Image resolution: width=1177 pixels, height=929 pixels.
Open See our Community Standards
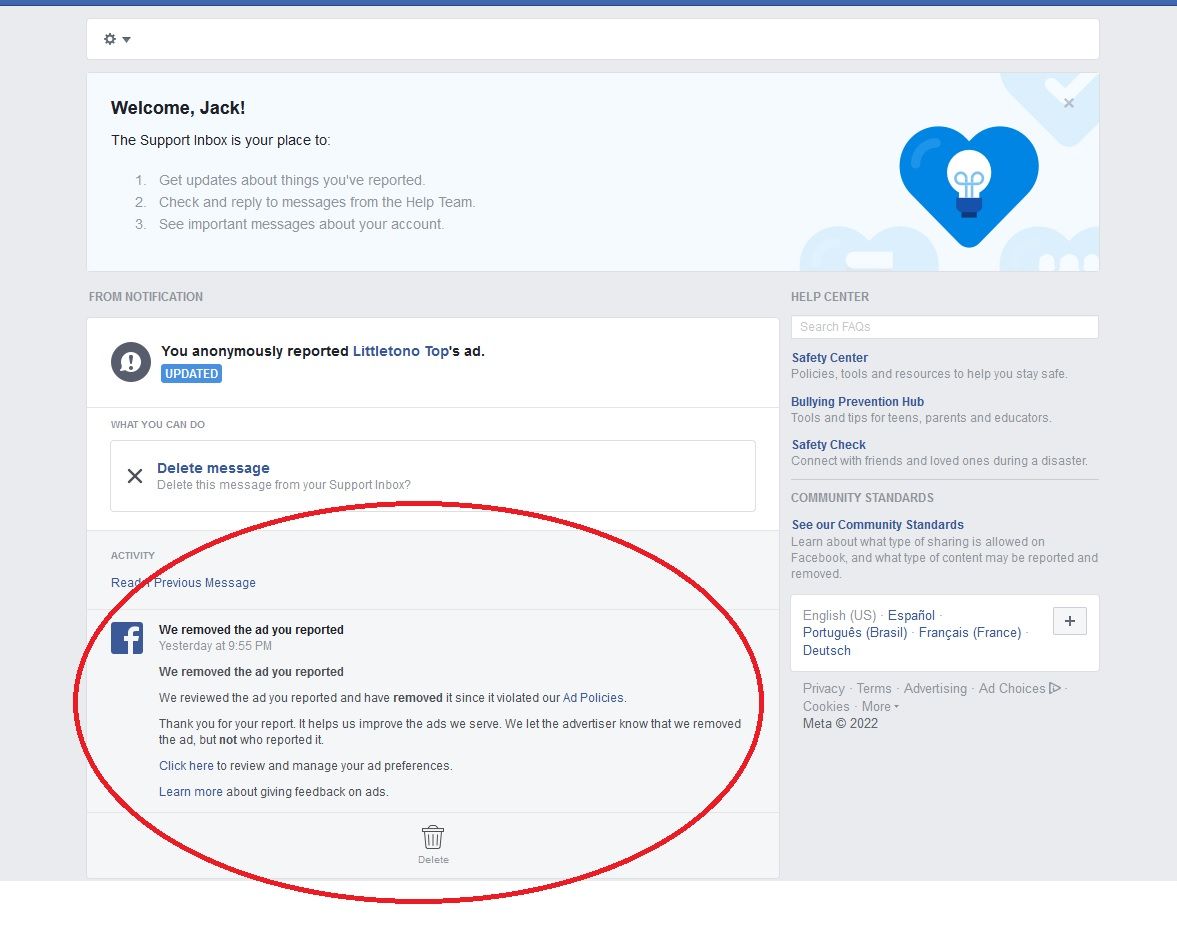(x=877, y=525)
